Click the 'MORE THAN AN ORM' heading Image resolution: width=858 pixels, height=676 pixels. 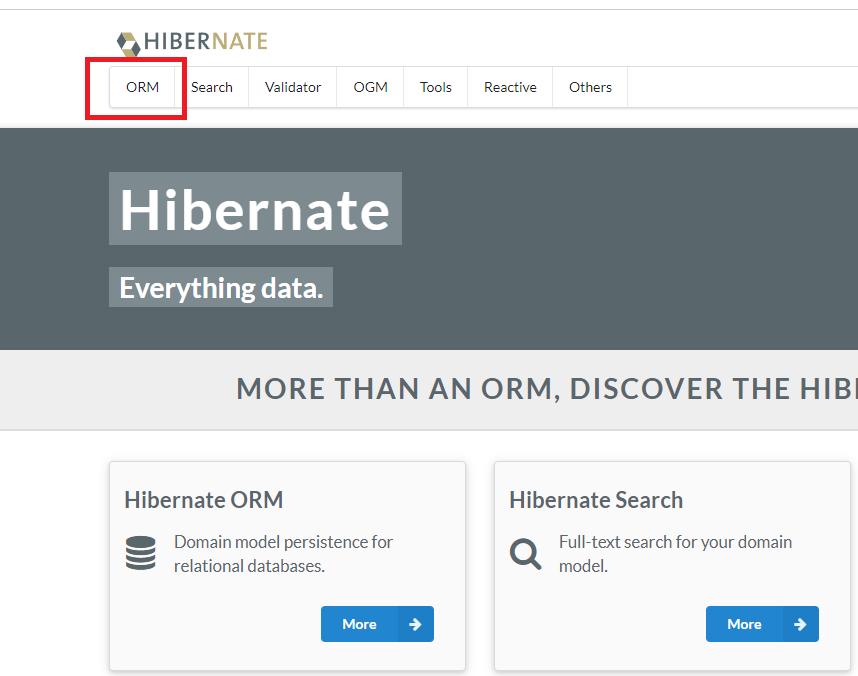[x=547, y=389]
